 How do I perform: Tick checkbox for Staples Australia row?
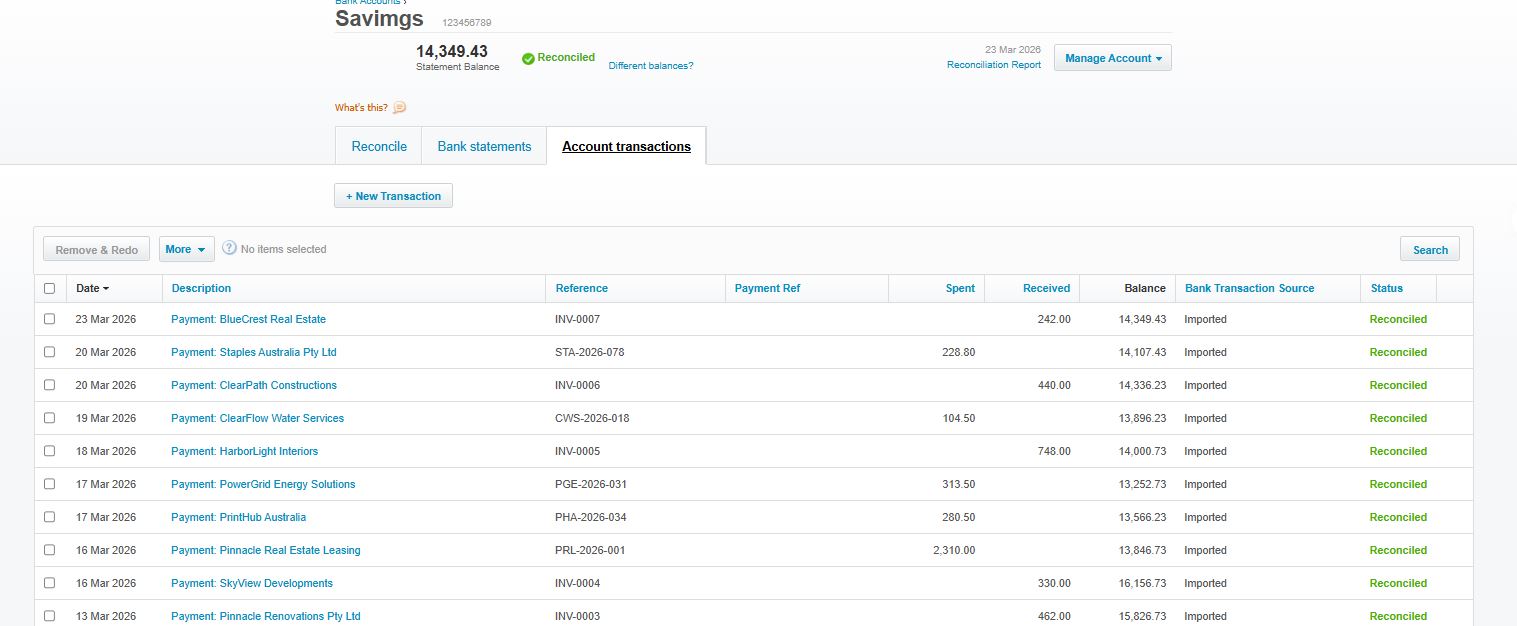(x=50, y=352)
